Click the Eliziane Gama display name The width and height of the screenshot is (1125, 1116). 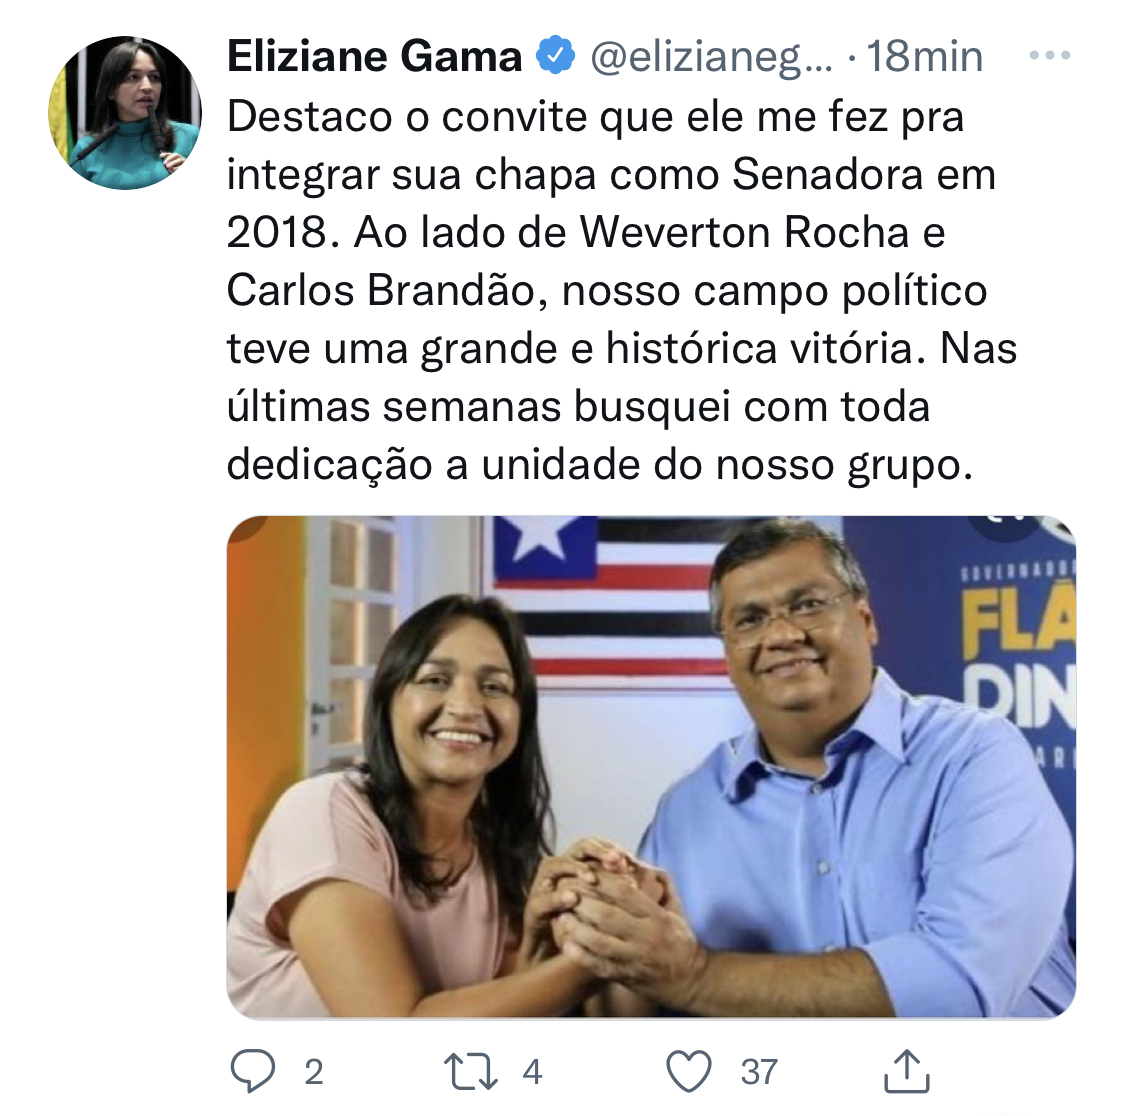pos(375,56)
